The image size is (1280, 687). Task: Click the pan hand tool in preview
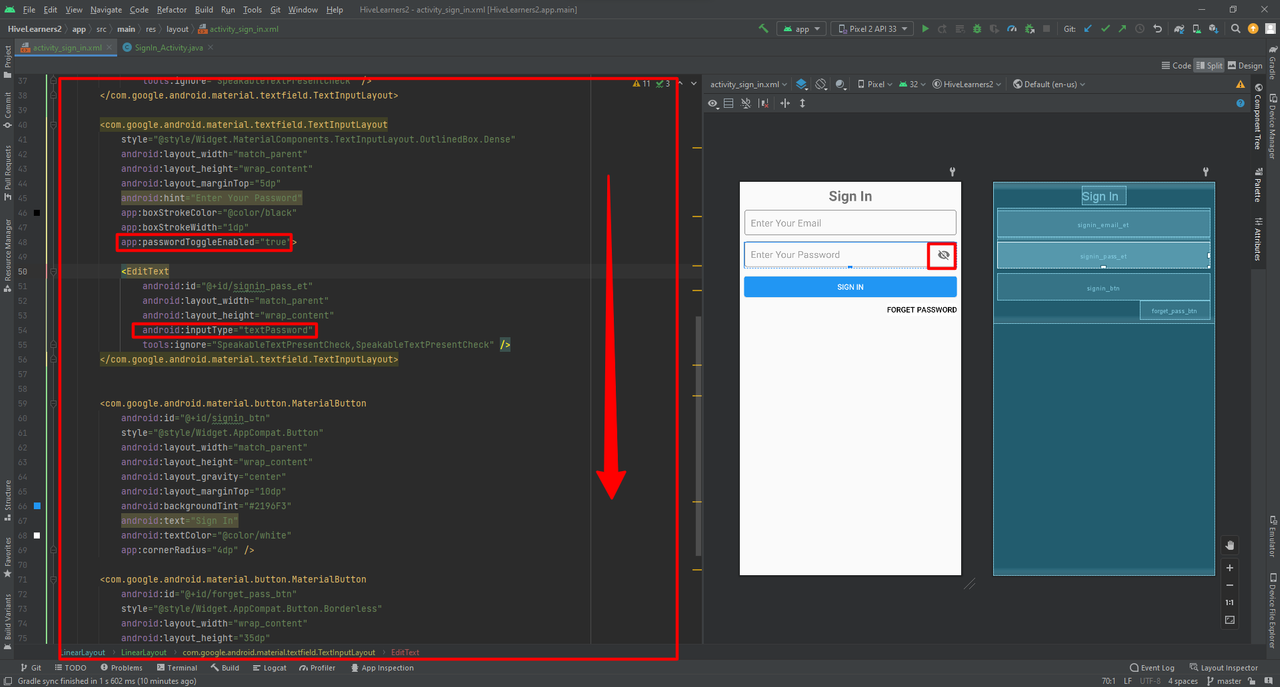pyautogui.click(x=1230, y=545)
